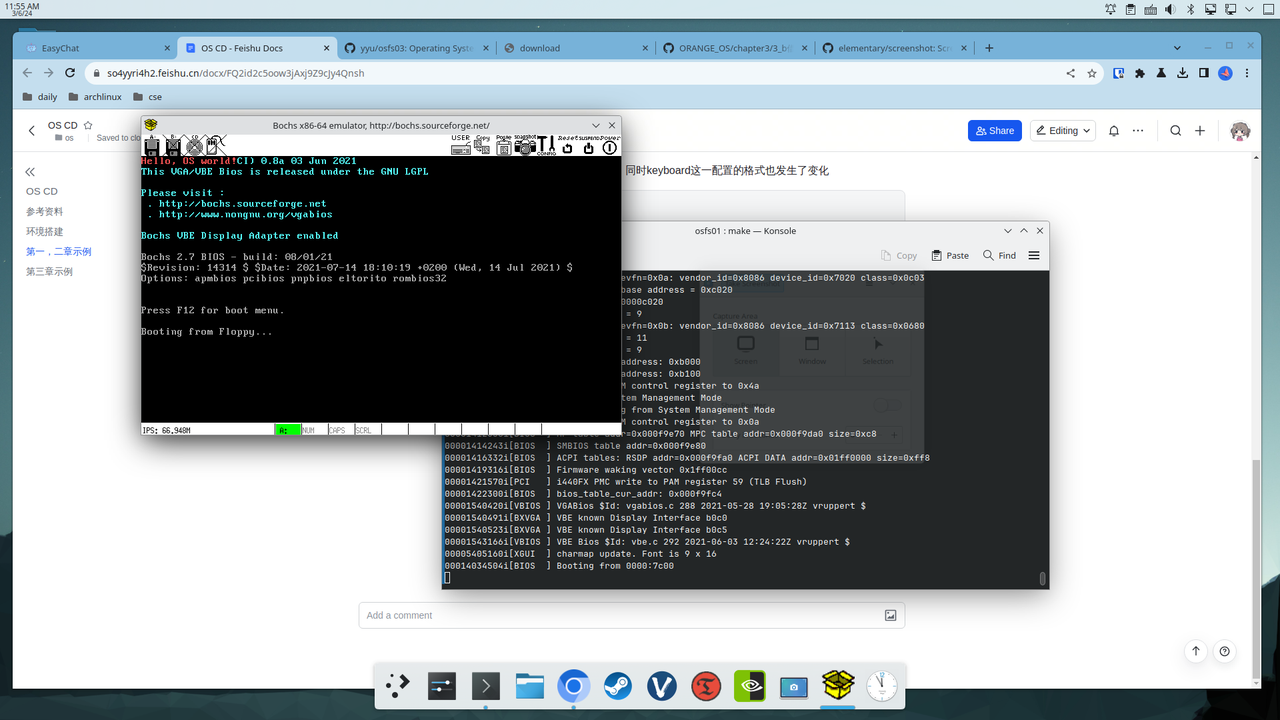Open Feishu notifications bell
This screenshot has width=1280, height=720.
[1113, 131]
